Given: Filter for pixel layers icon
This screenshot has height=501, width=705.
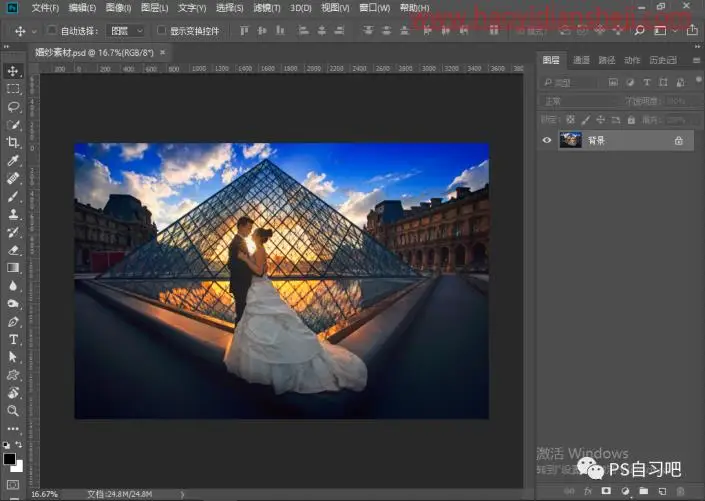Looking at the screenshot, I should point(613,82).
